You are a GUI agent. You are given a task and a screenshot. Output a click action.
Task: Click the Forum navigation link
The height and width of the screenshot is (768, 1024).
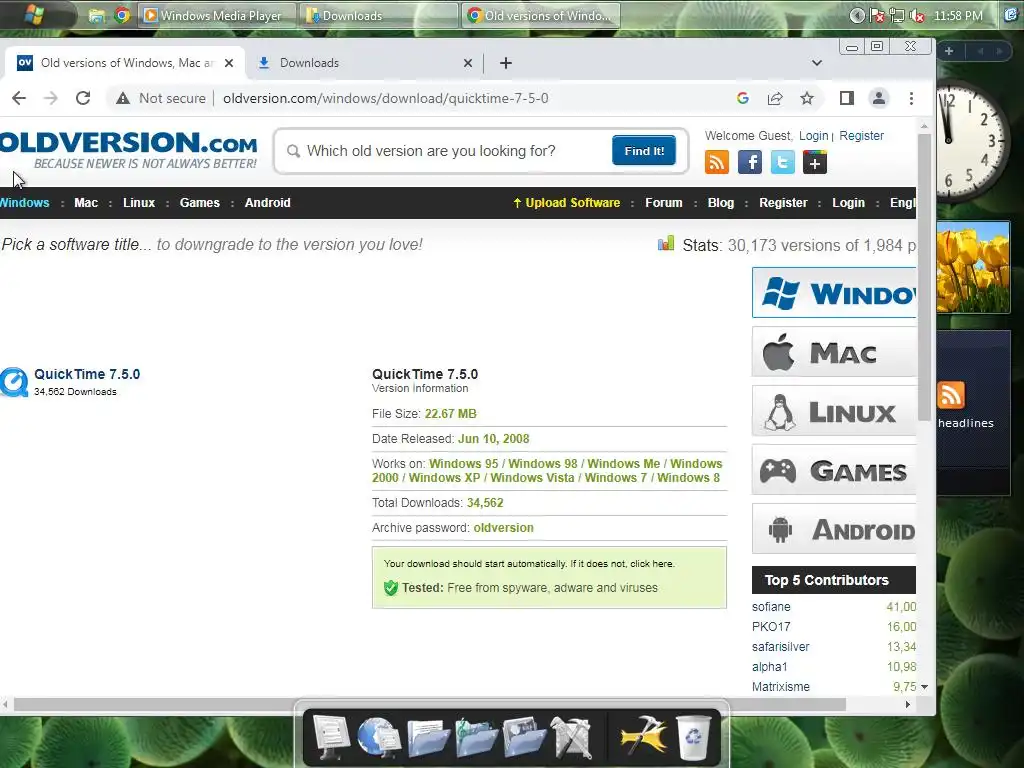(x=664, y=202)
